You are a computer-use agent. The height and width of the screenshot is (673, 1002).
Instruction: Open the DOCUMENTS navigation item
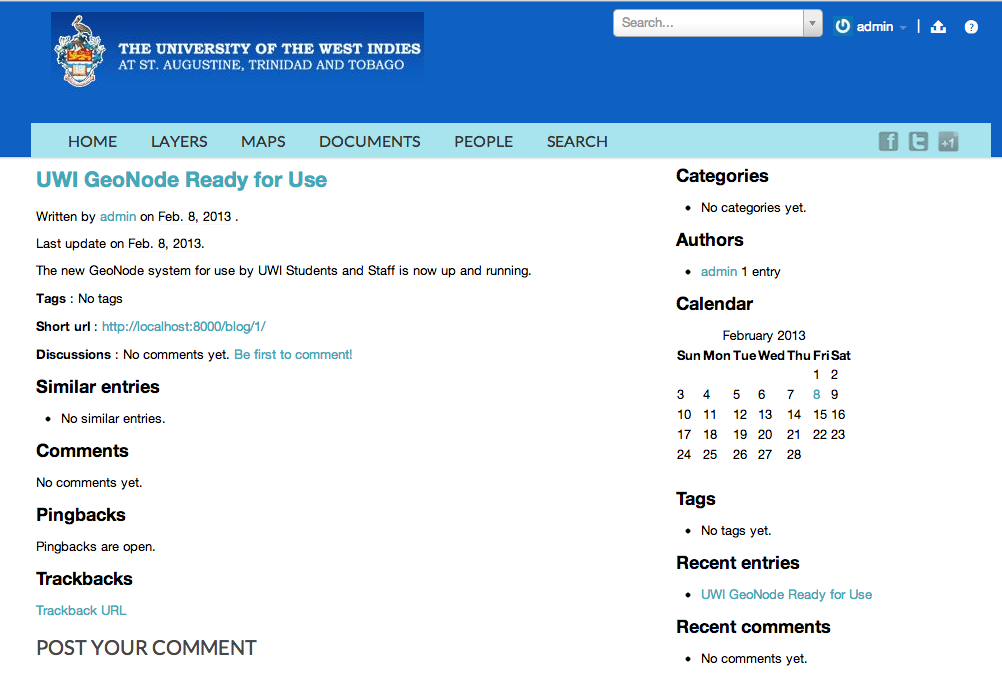[x=369, y=141]
